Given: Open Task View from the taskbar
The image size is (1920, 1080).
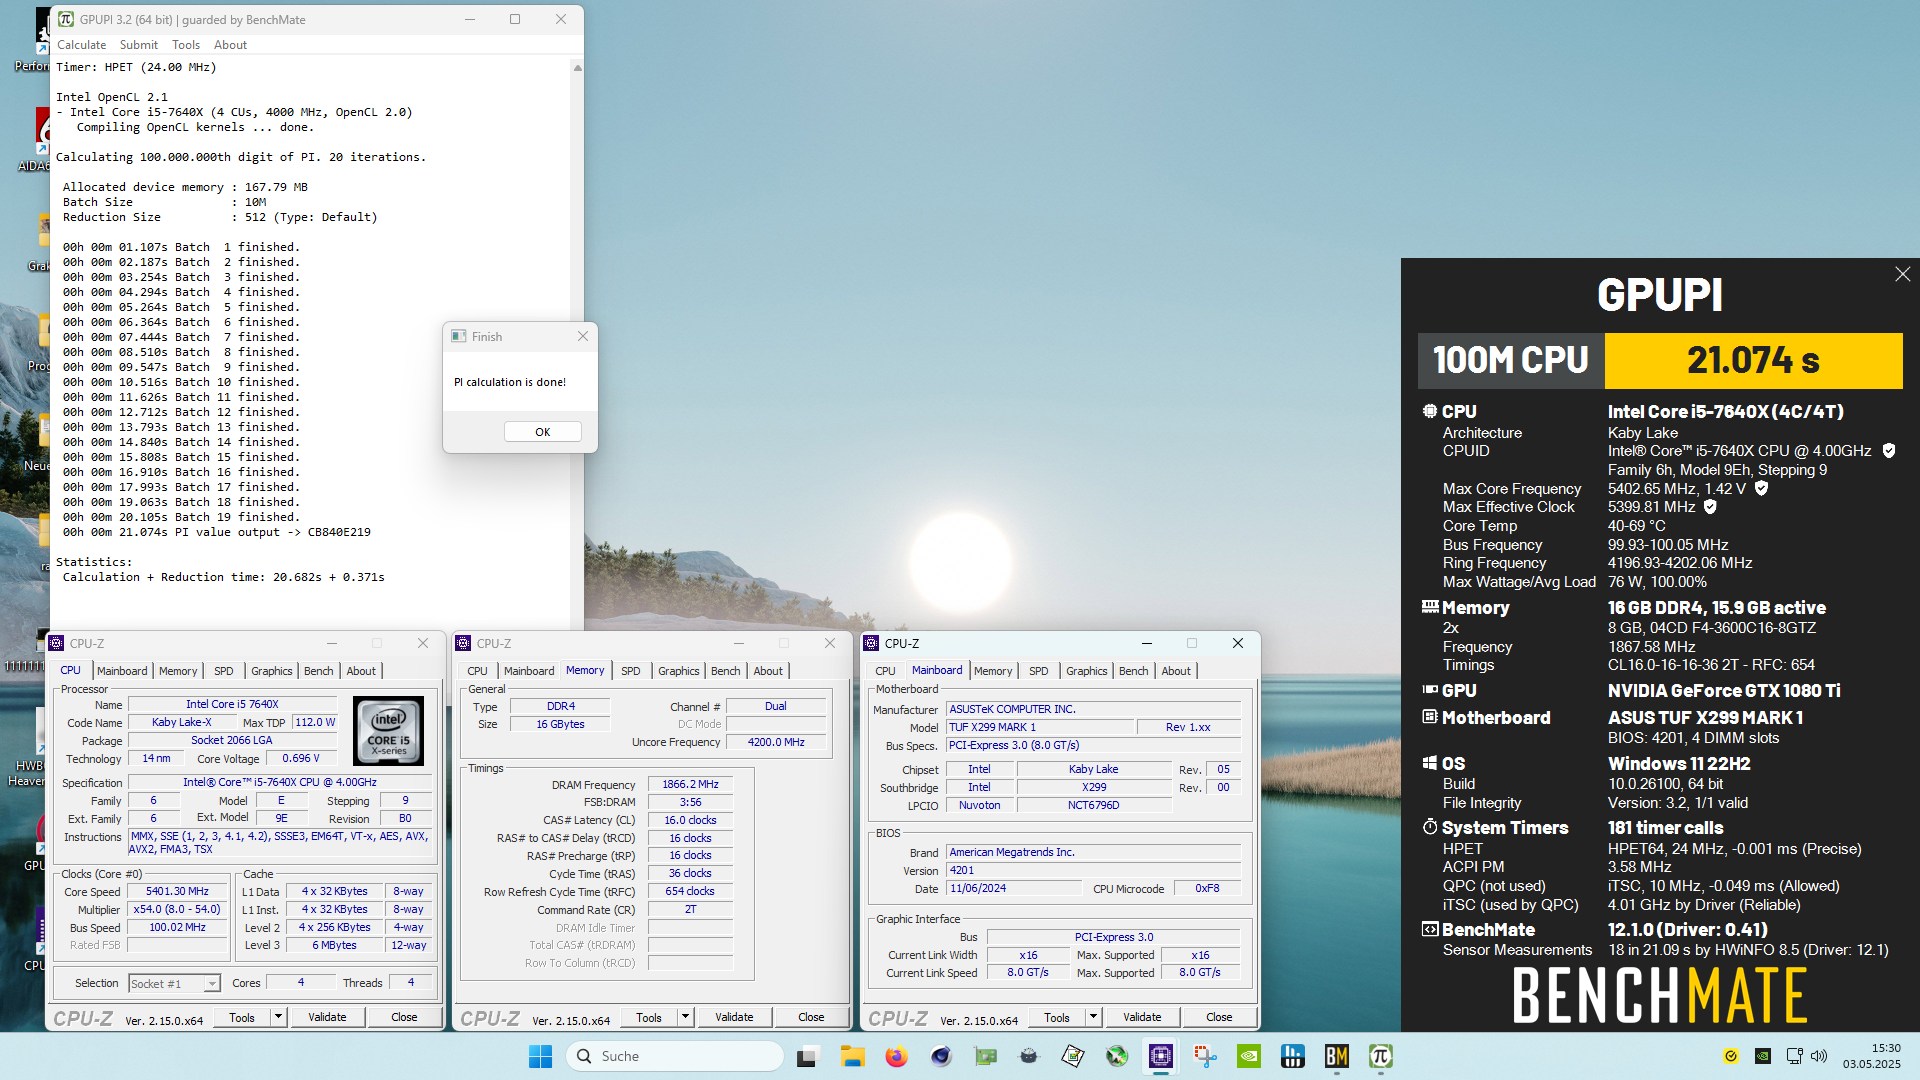Looking at the screenshot, I should [x=807, y=1056].
